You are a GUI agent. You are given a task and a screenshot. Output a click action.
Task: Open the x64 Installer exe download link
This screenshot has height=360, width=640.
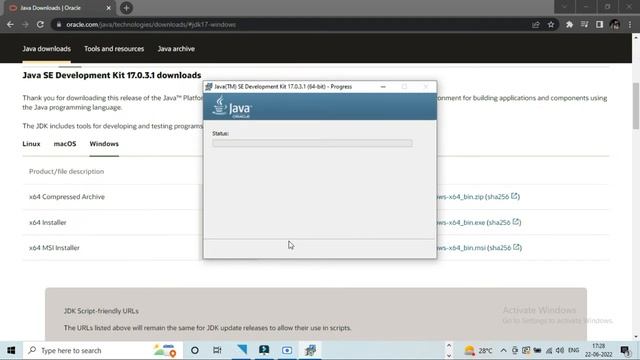pyautogui.click(x=461, y=222)
